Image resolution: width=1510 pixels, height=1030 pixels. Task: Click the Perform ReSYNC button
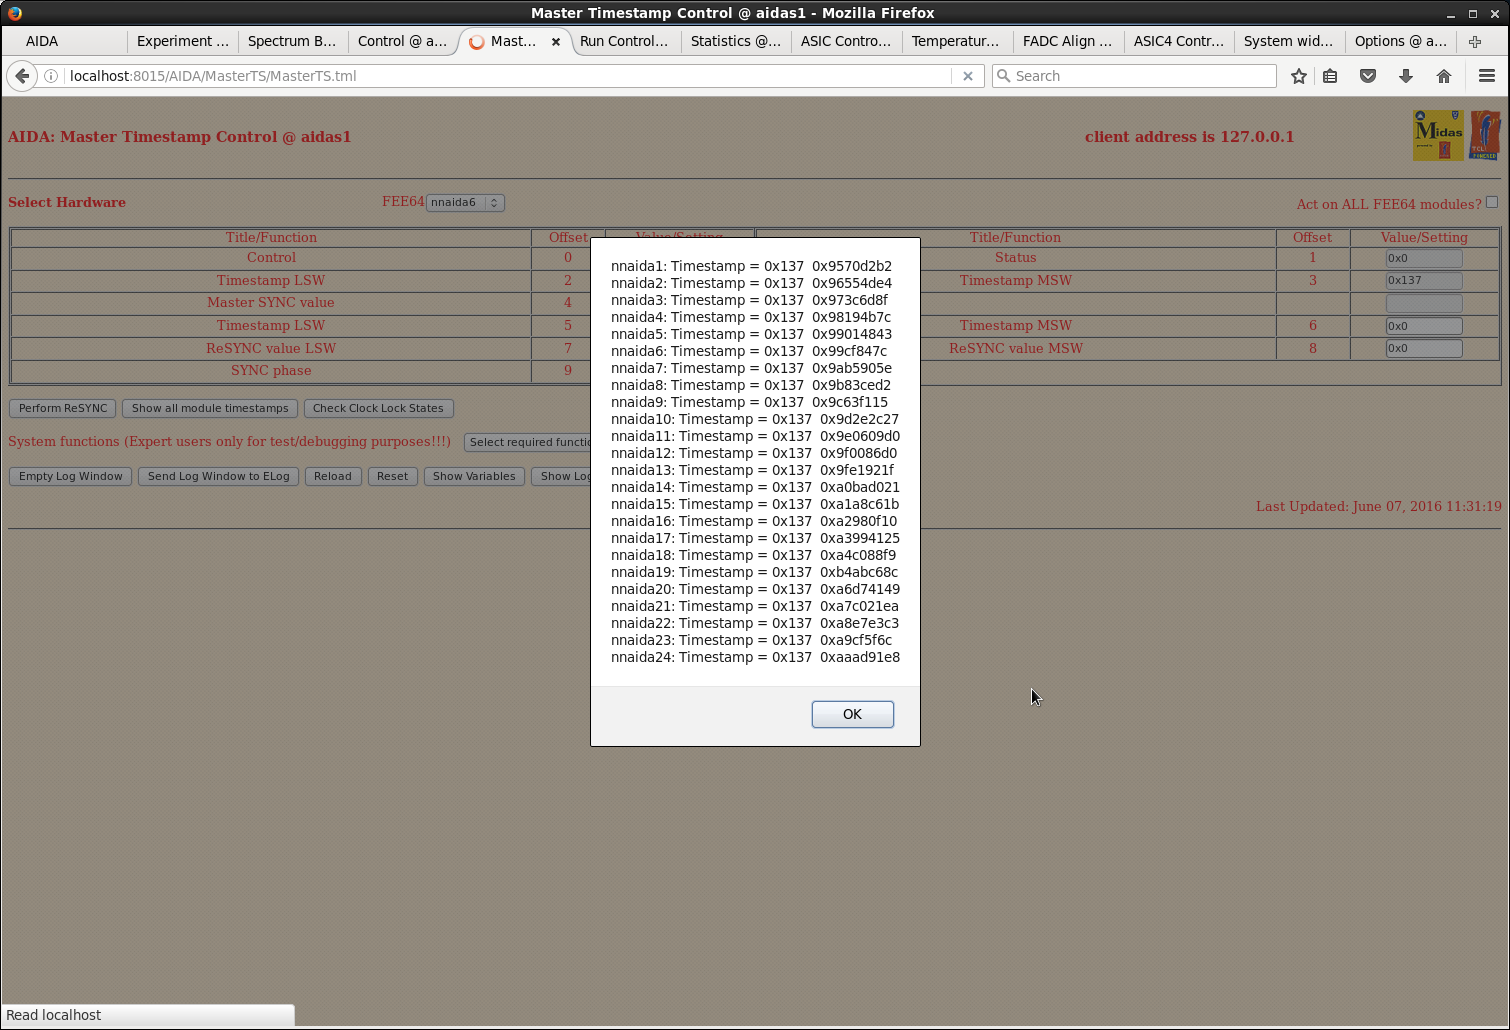pyautogui.click(x=63, y=408)
